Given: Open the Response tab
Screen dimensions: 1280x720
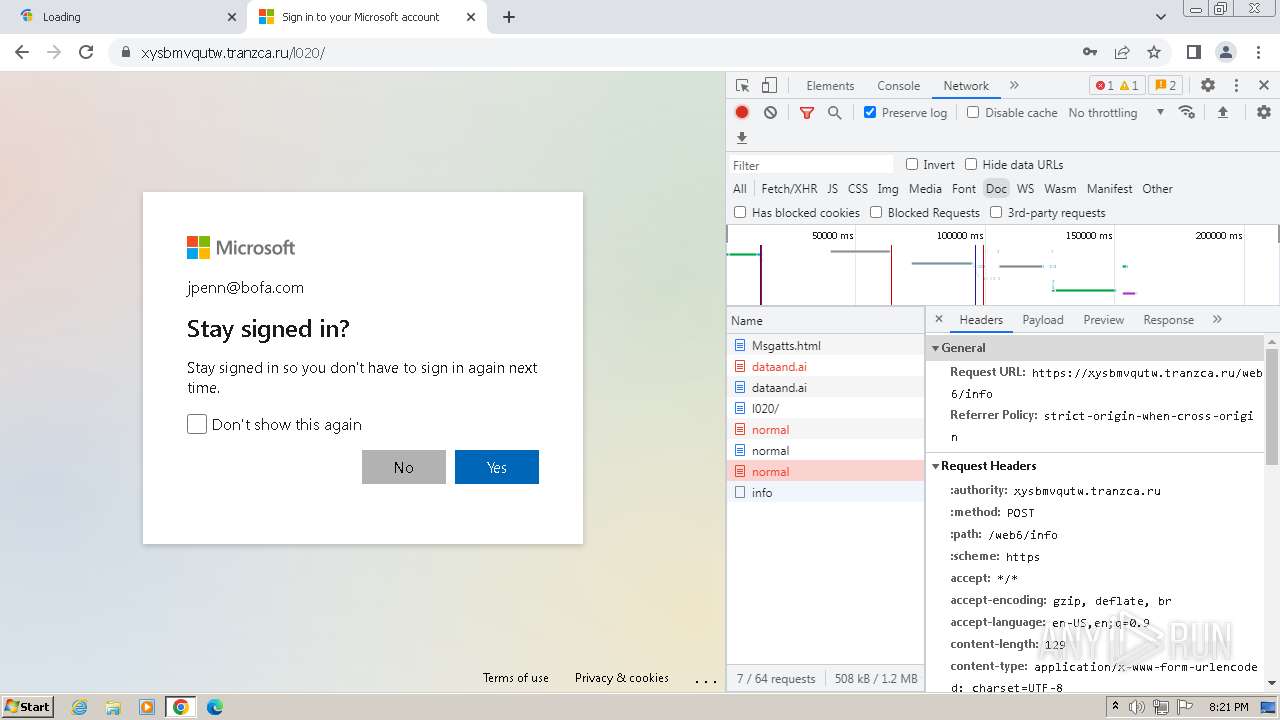Looking at the screenshot, I should point(1168,320).
